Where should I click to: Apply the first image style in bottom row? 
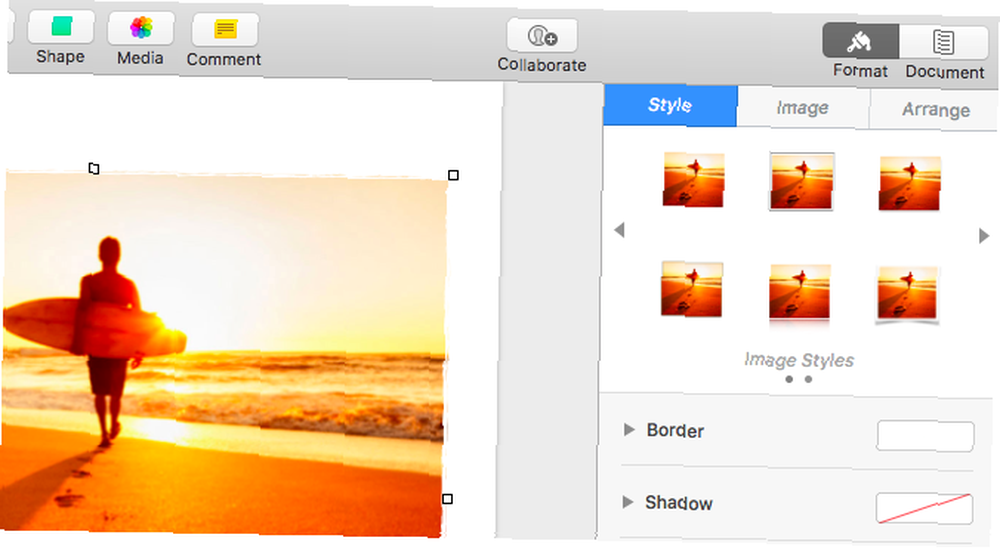coord(692,289)
